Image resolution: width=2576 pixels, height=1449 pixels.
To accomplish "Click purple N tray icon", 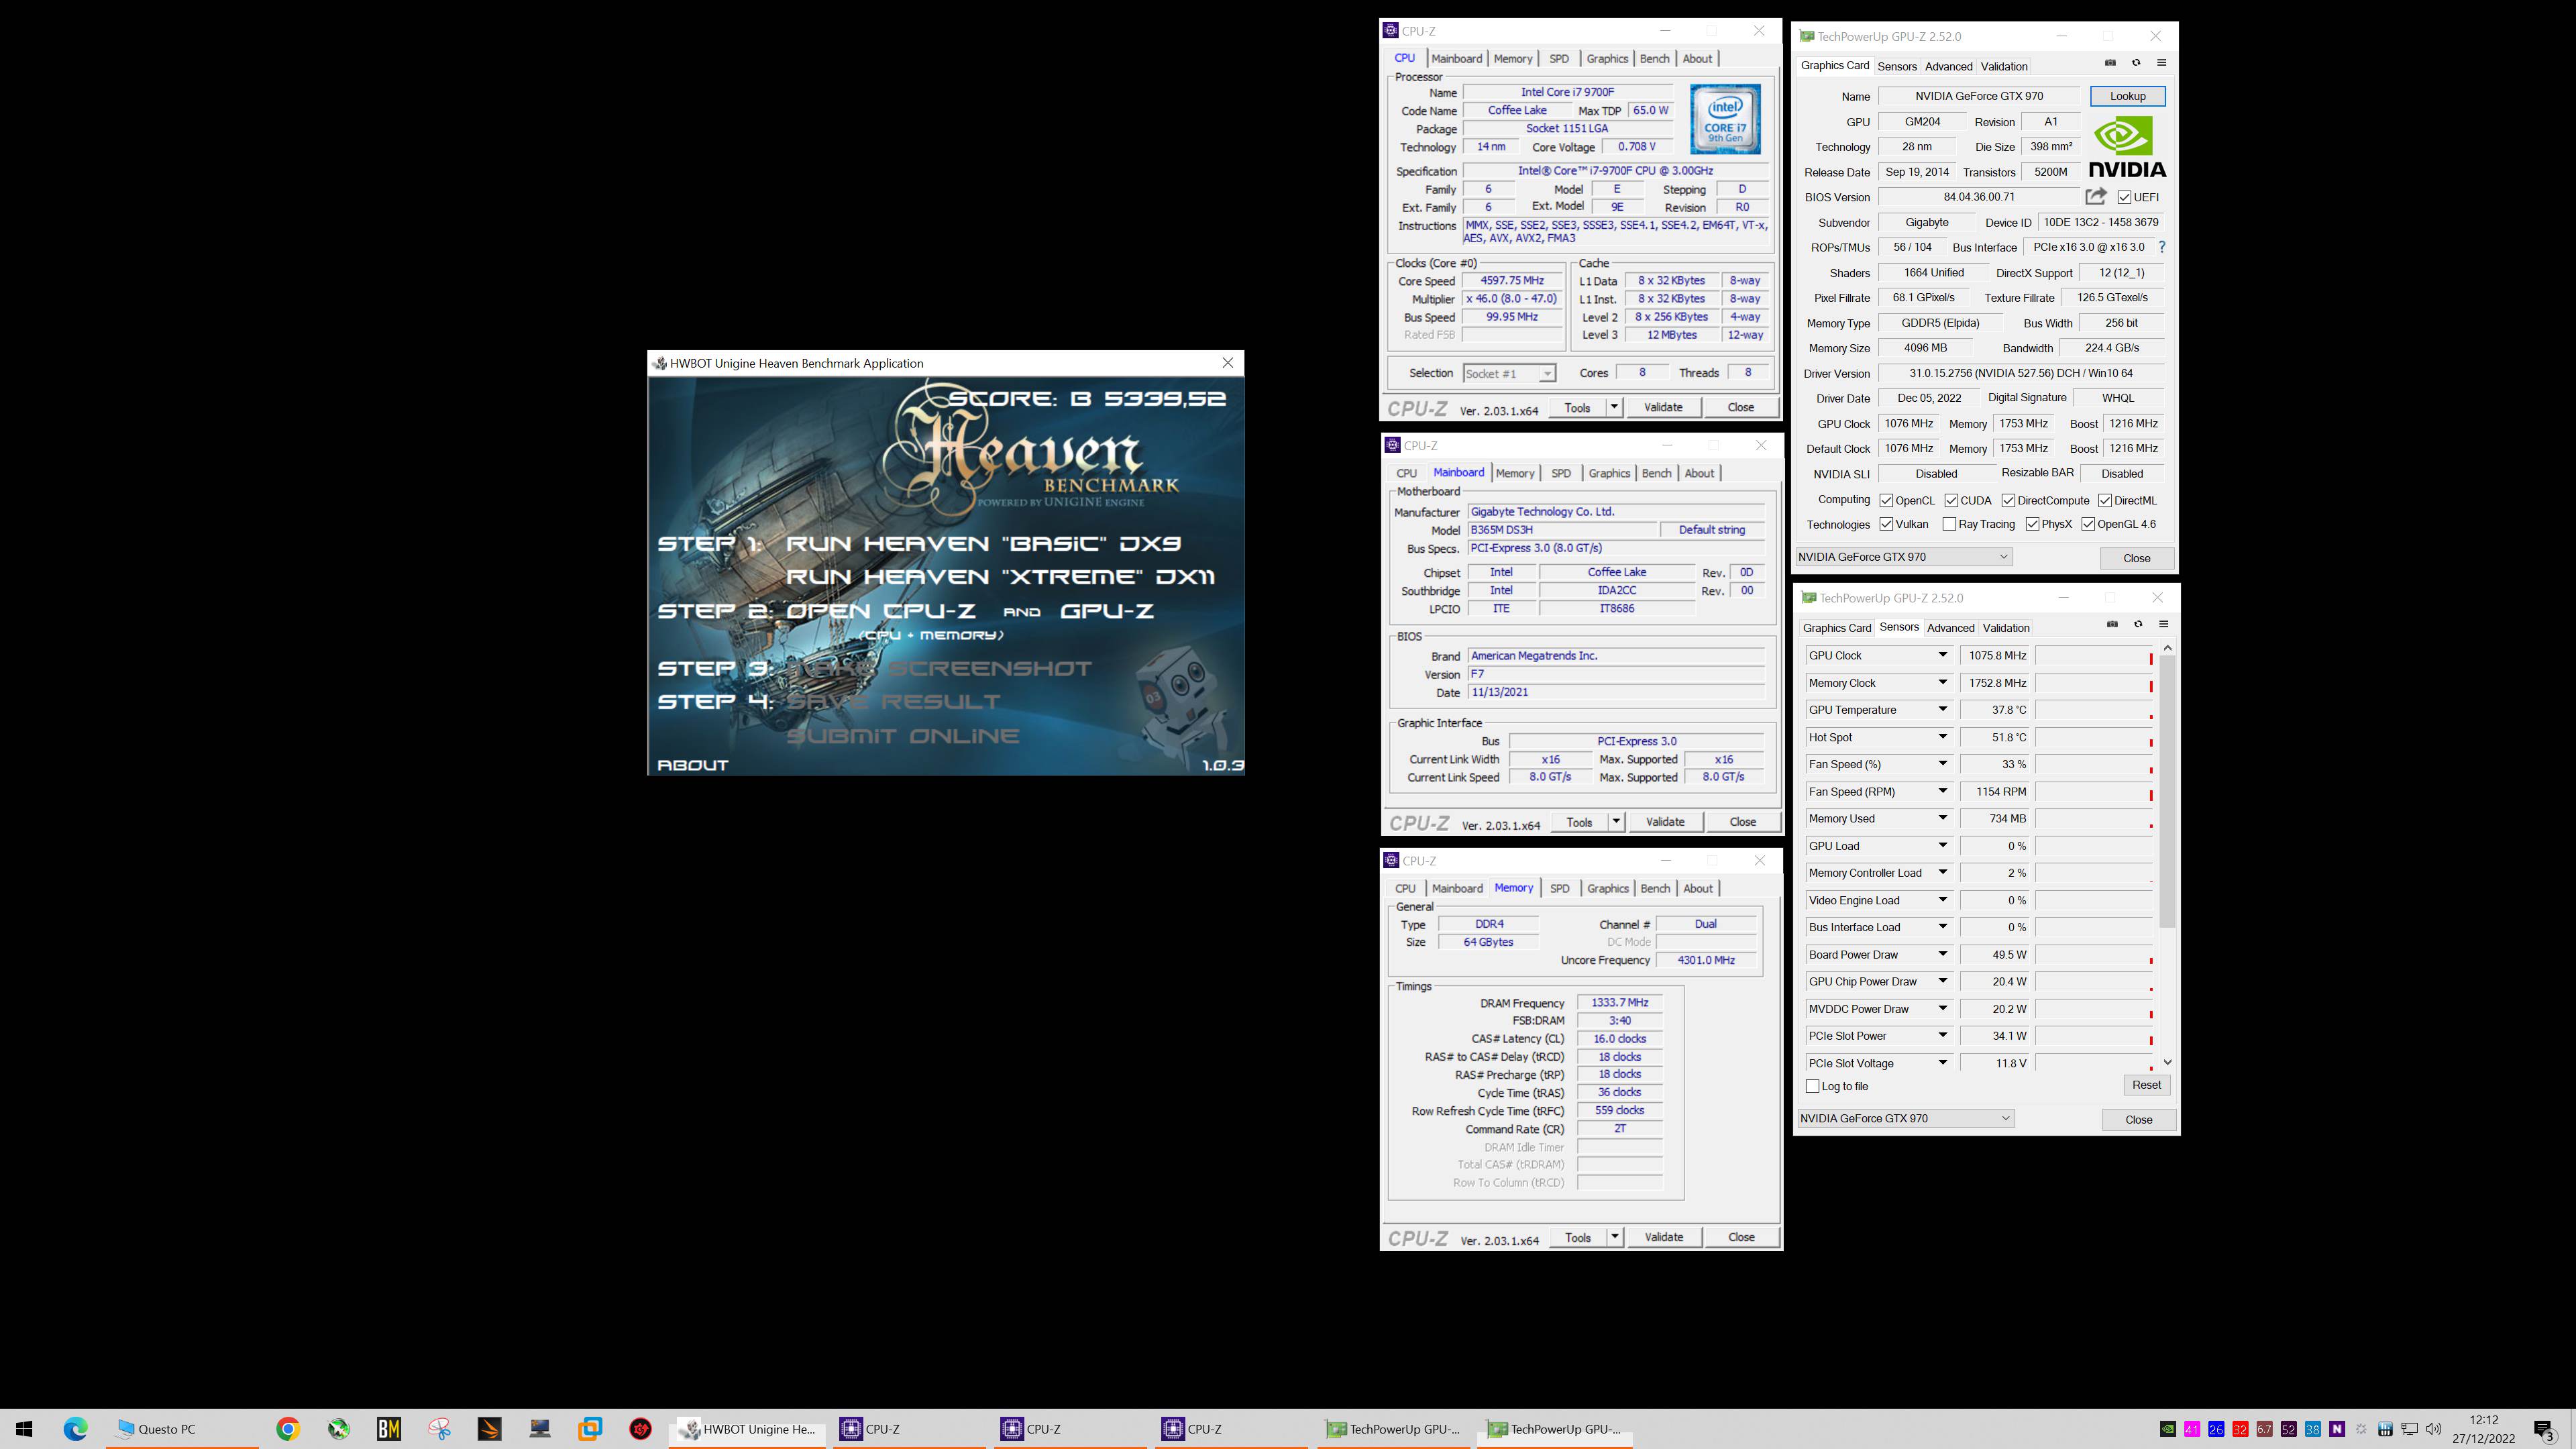I will tap(2337, 1429).
